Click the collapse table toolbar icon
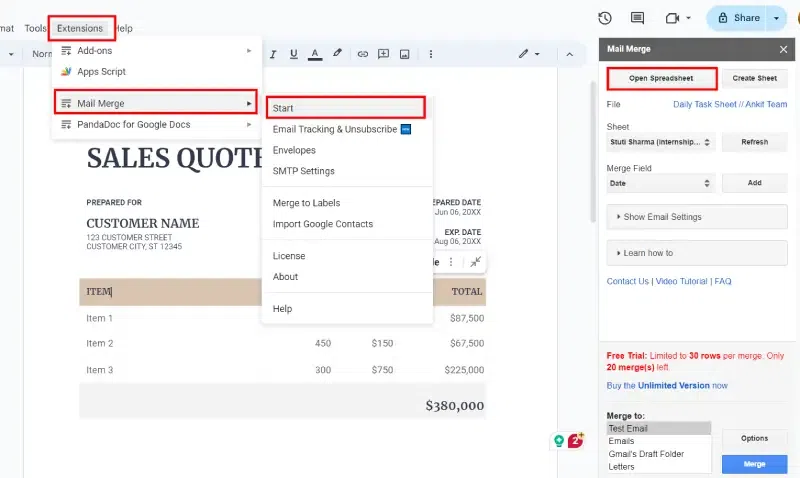 [x=476, y=262]
